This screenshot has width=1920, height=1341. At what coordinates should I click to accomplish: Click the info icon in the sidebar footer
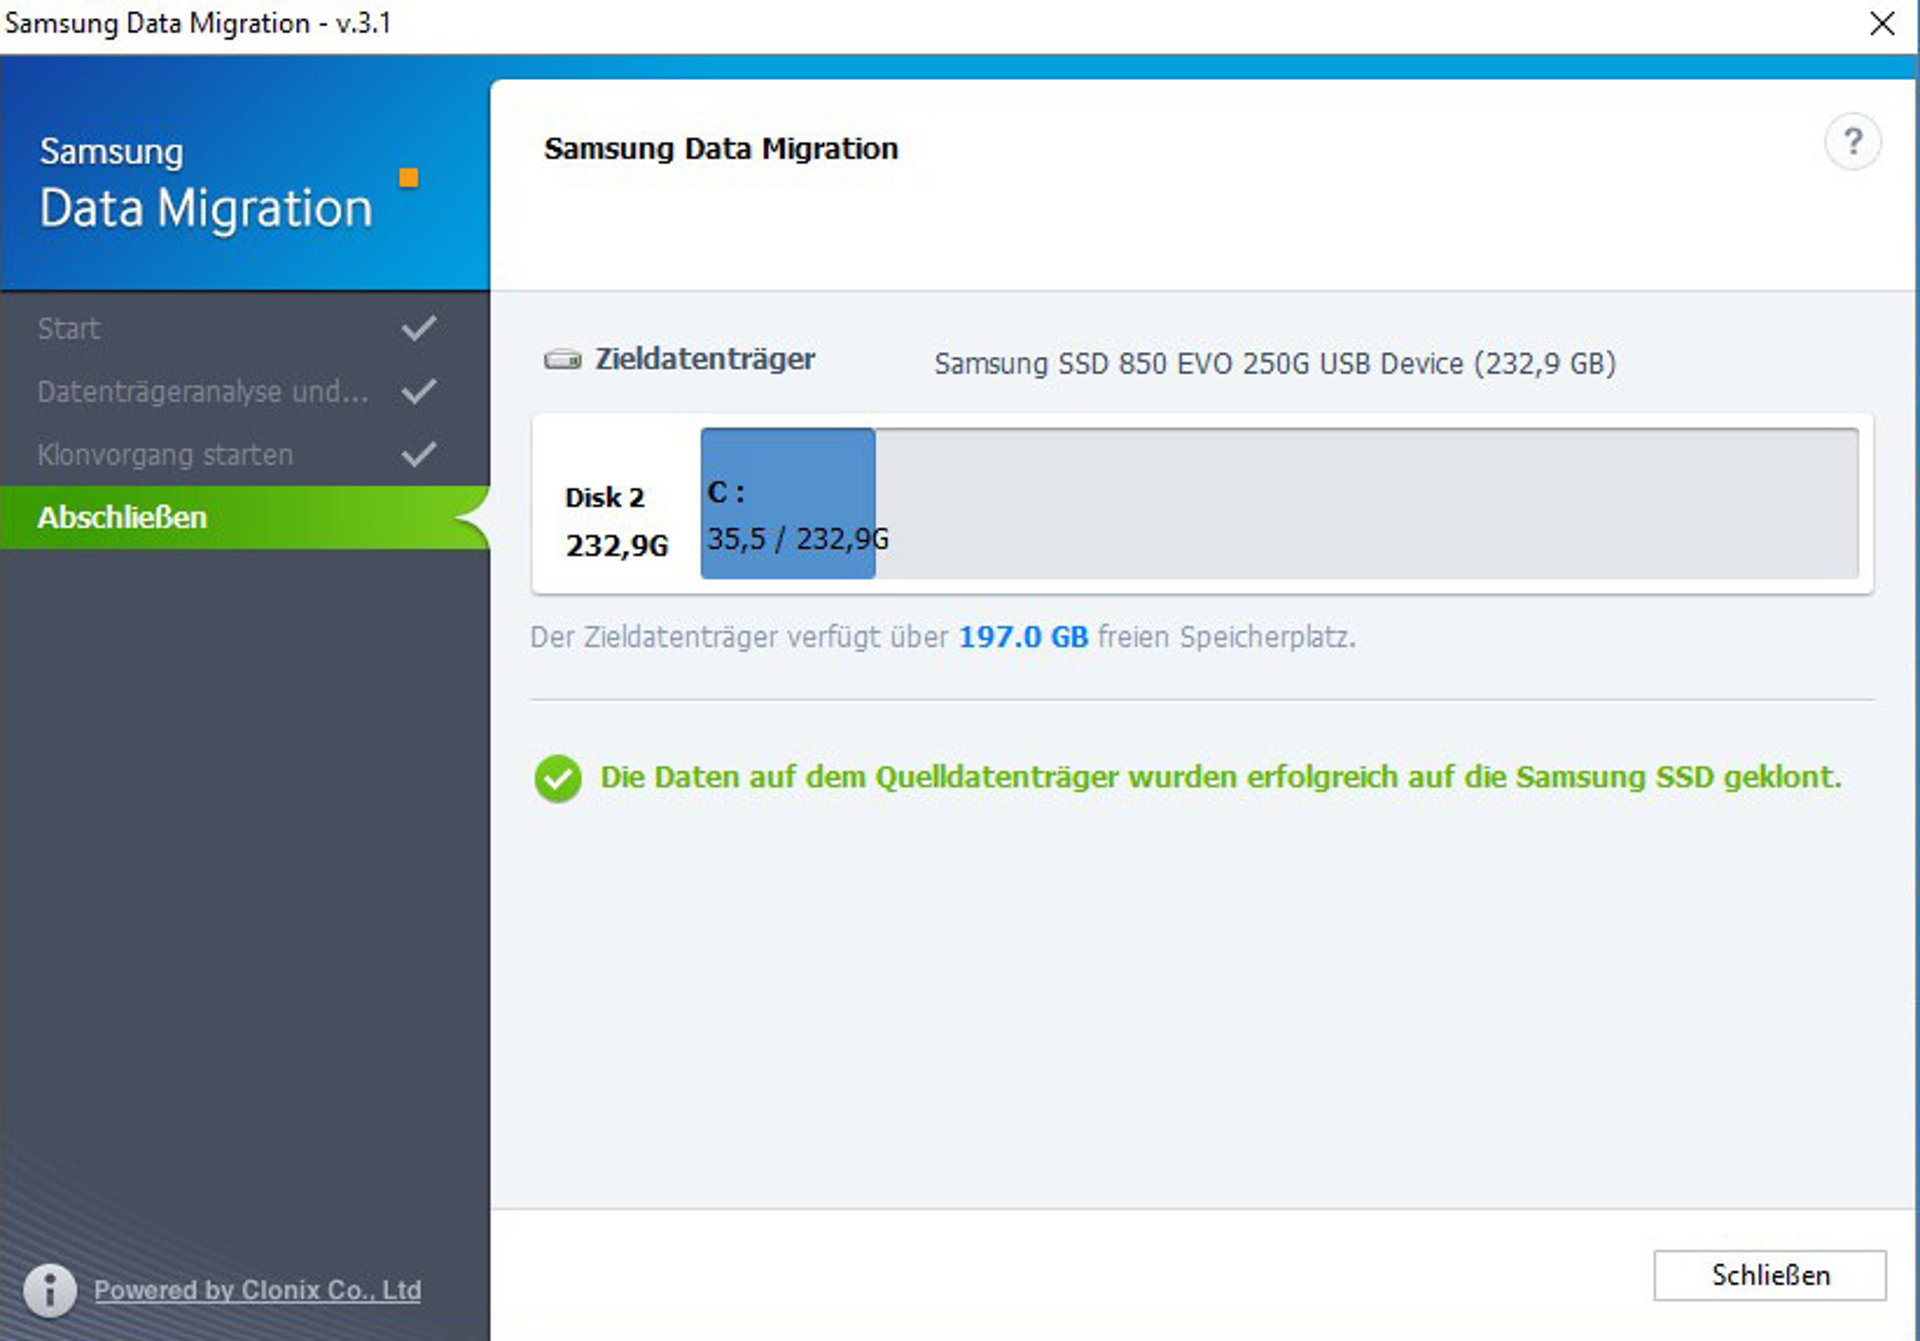click(x=50, y=1289)
